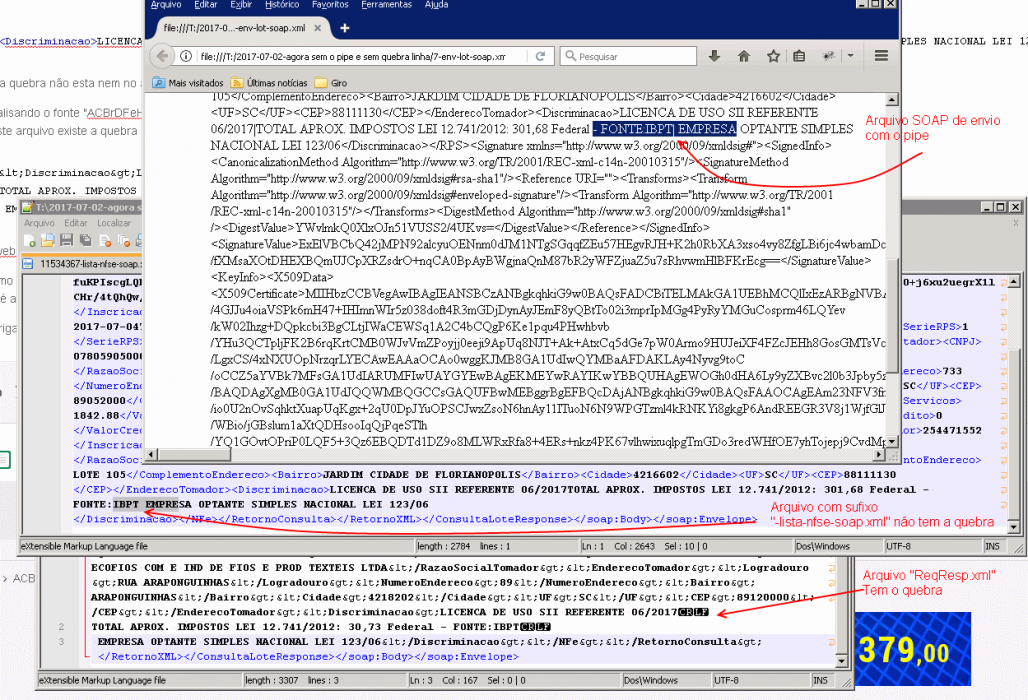
Task: Click the Firefox horizontal scrollbar left arrow
Action: [x=151, y=454]
